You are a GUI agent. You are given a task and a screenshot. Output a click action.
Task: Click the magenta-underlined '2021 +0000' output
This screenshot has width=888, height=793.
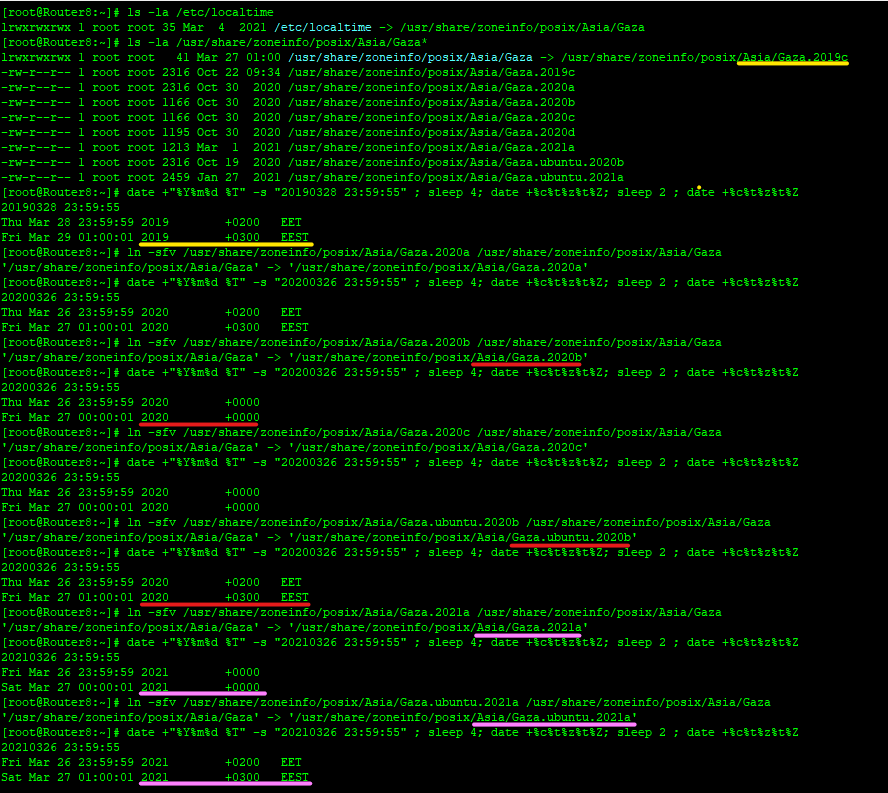click(200, 688)
